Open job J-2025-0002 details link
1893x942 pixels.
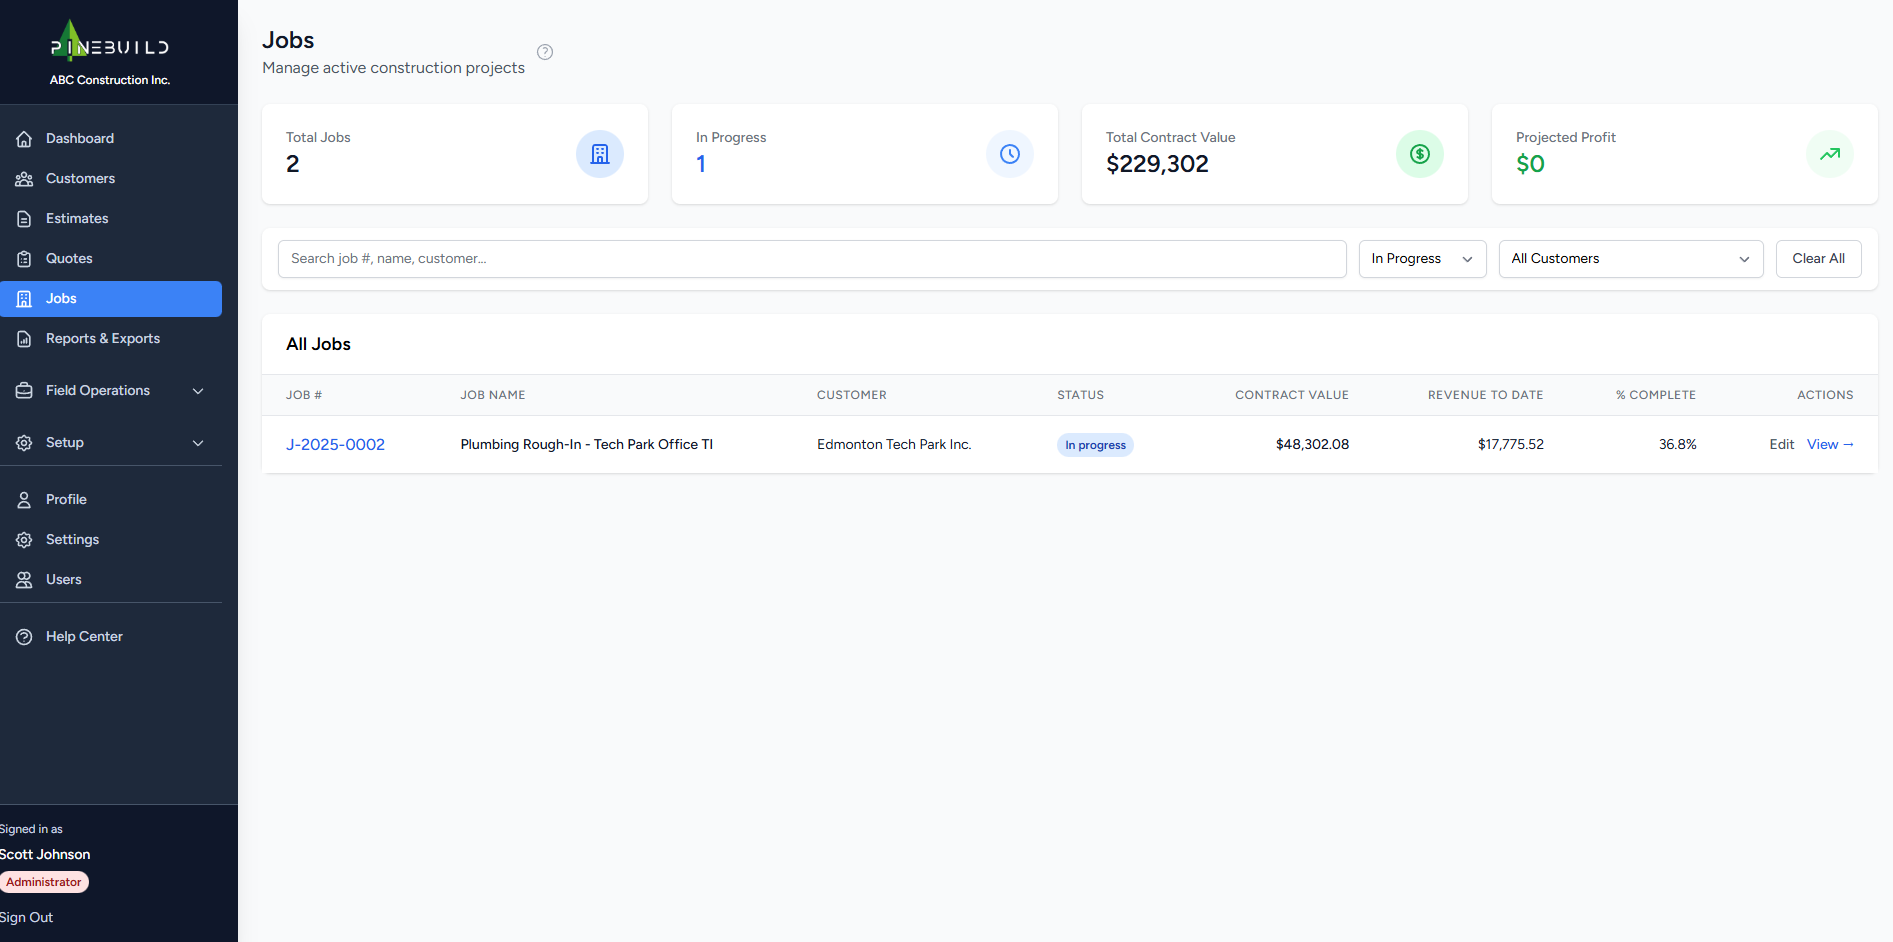point(335,444)
